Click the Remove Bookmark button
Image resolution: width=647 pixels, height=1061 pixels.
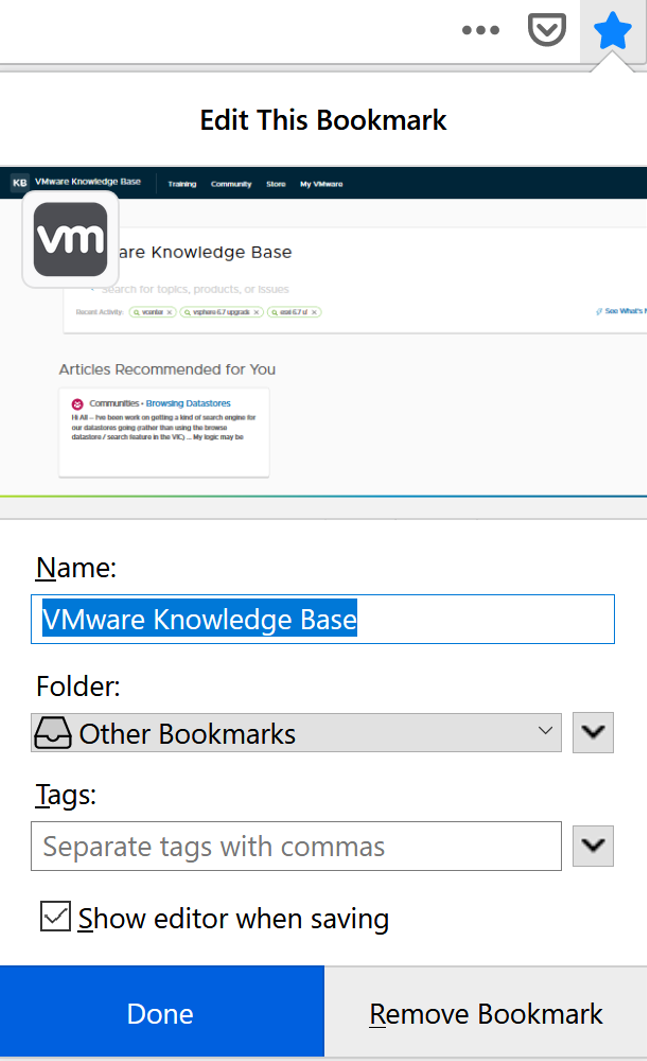click(486, 1012)
